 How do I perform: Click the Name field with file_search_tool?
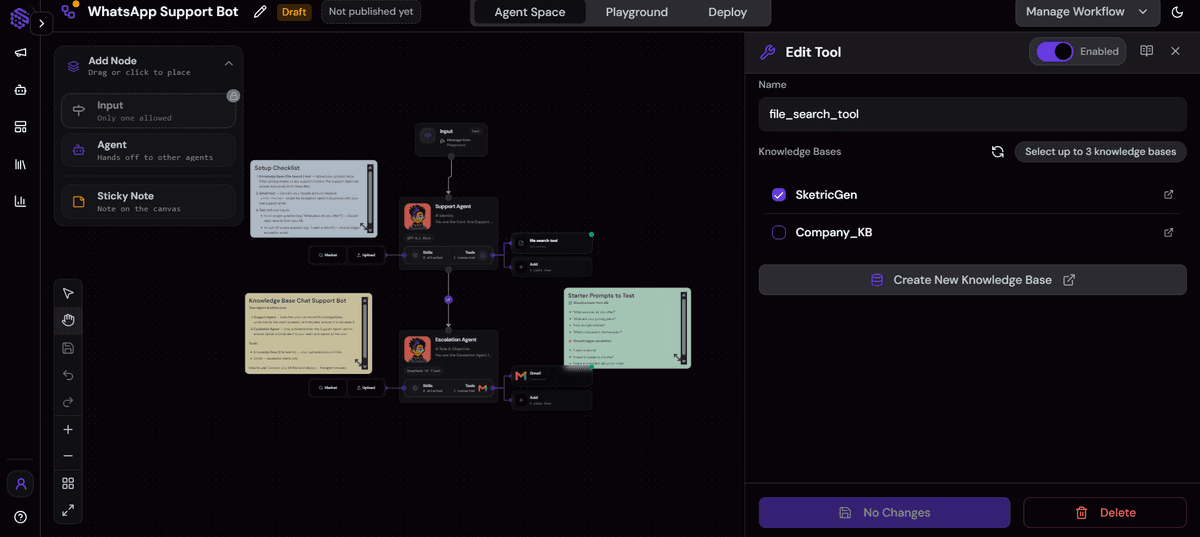click(x=973, y=114)
